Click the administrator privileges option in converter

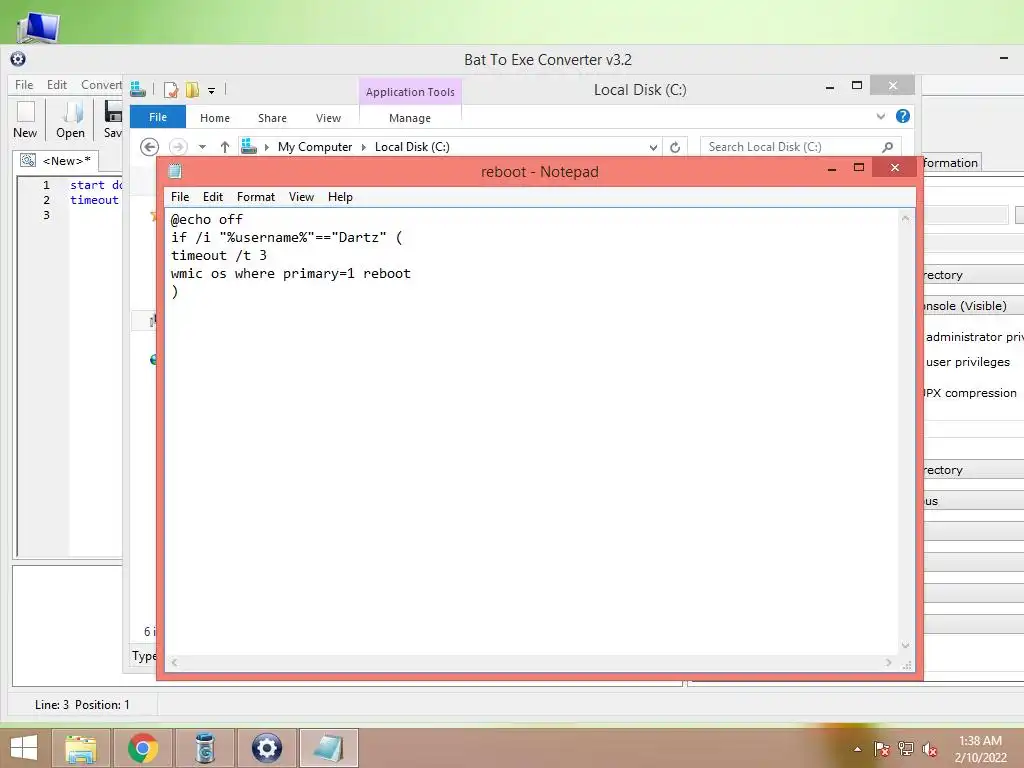pos(974,337)
